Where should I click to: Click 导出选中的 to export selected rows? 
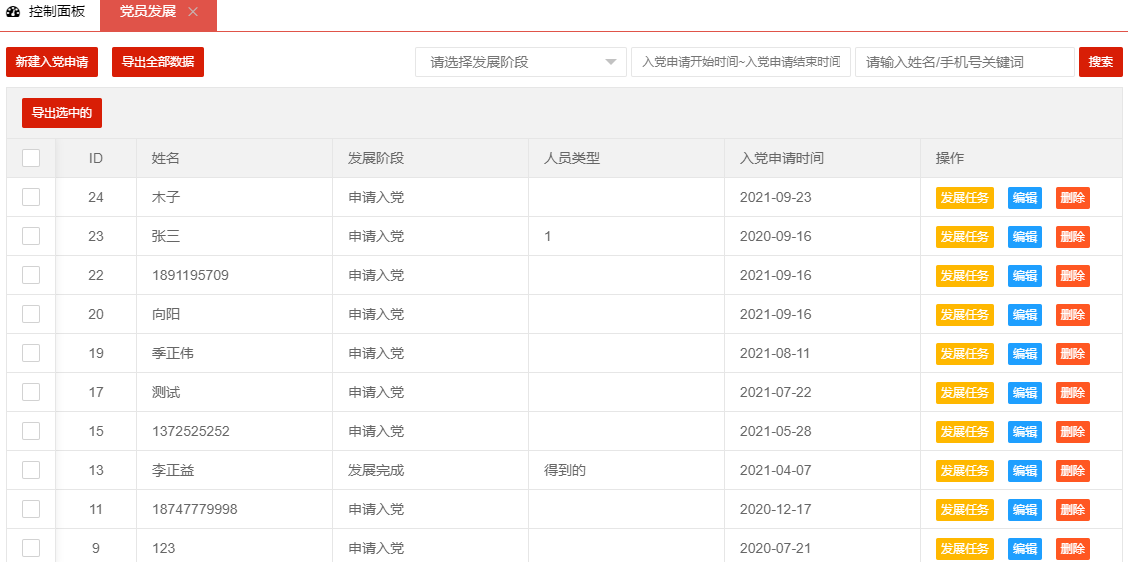point(62,113)
